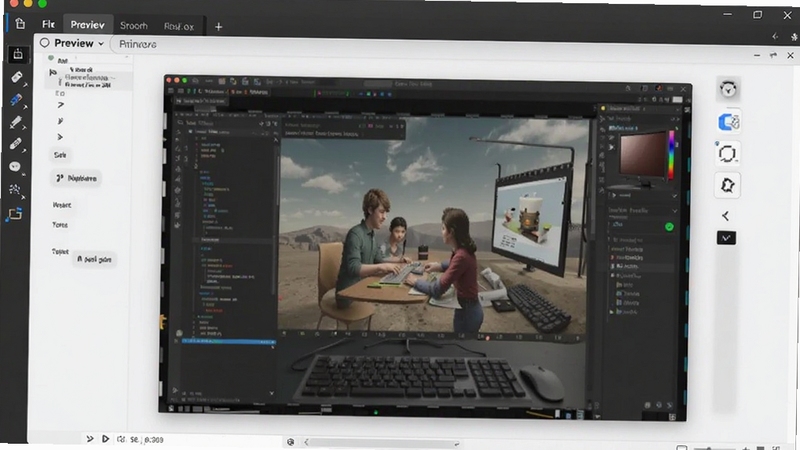This screenshot has height=450, width=800.
Task: Click the Diçblere pill button in sidebar
Action: [x=76, y=178]
